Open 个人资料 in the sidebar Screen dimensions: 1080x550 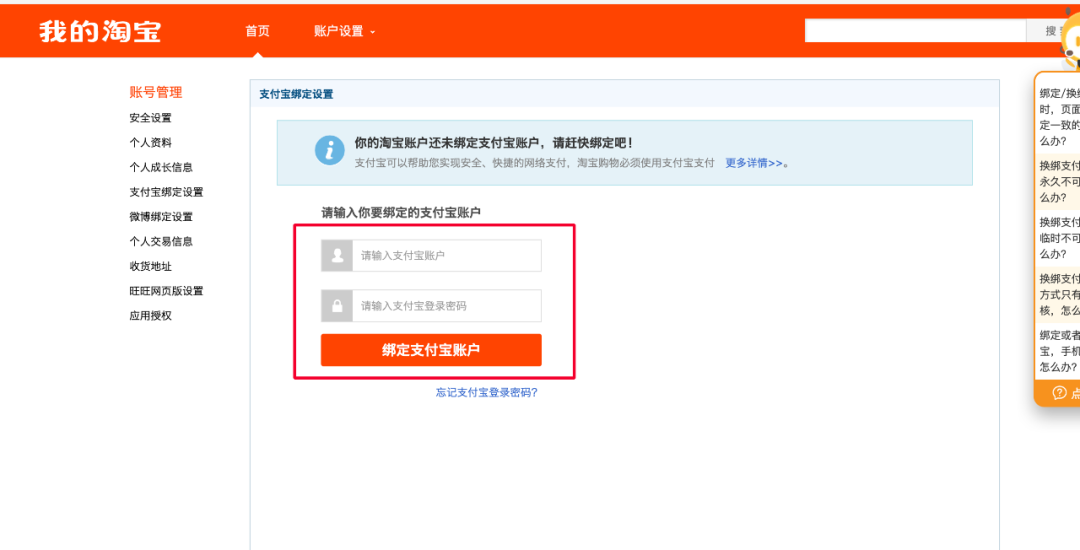click(150, 142)
